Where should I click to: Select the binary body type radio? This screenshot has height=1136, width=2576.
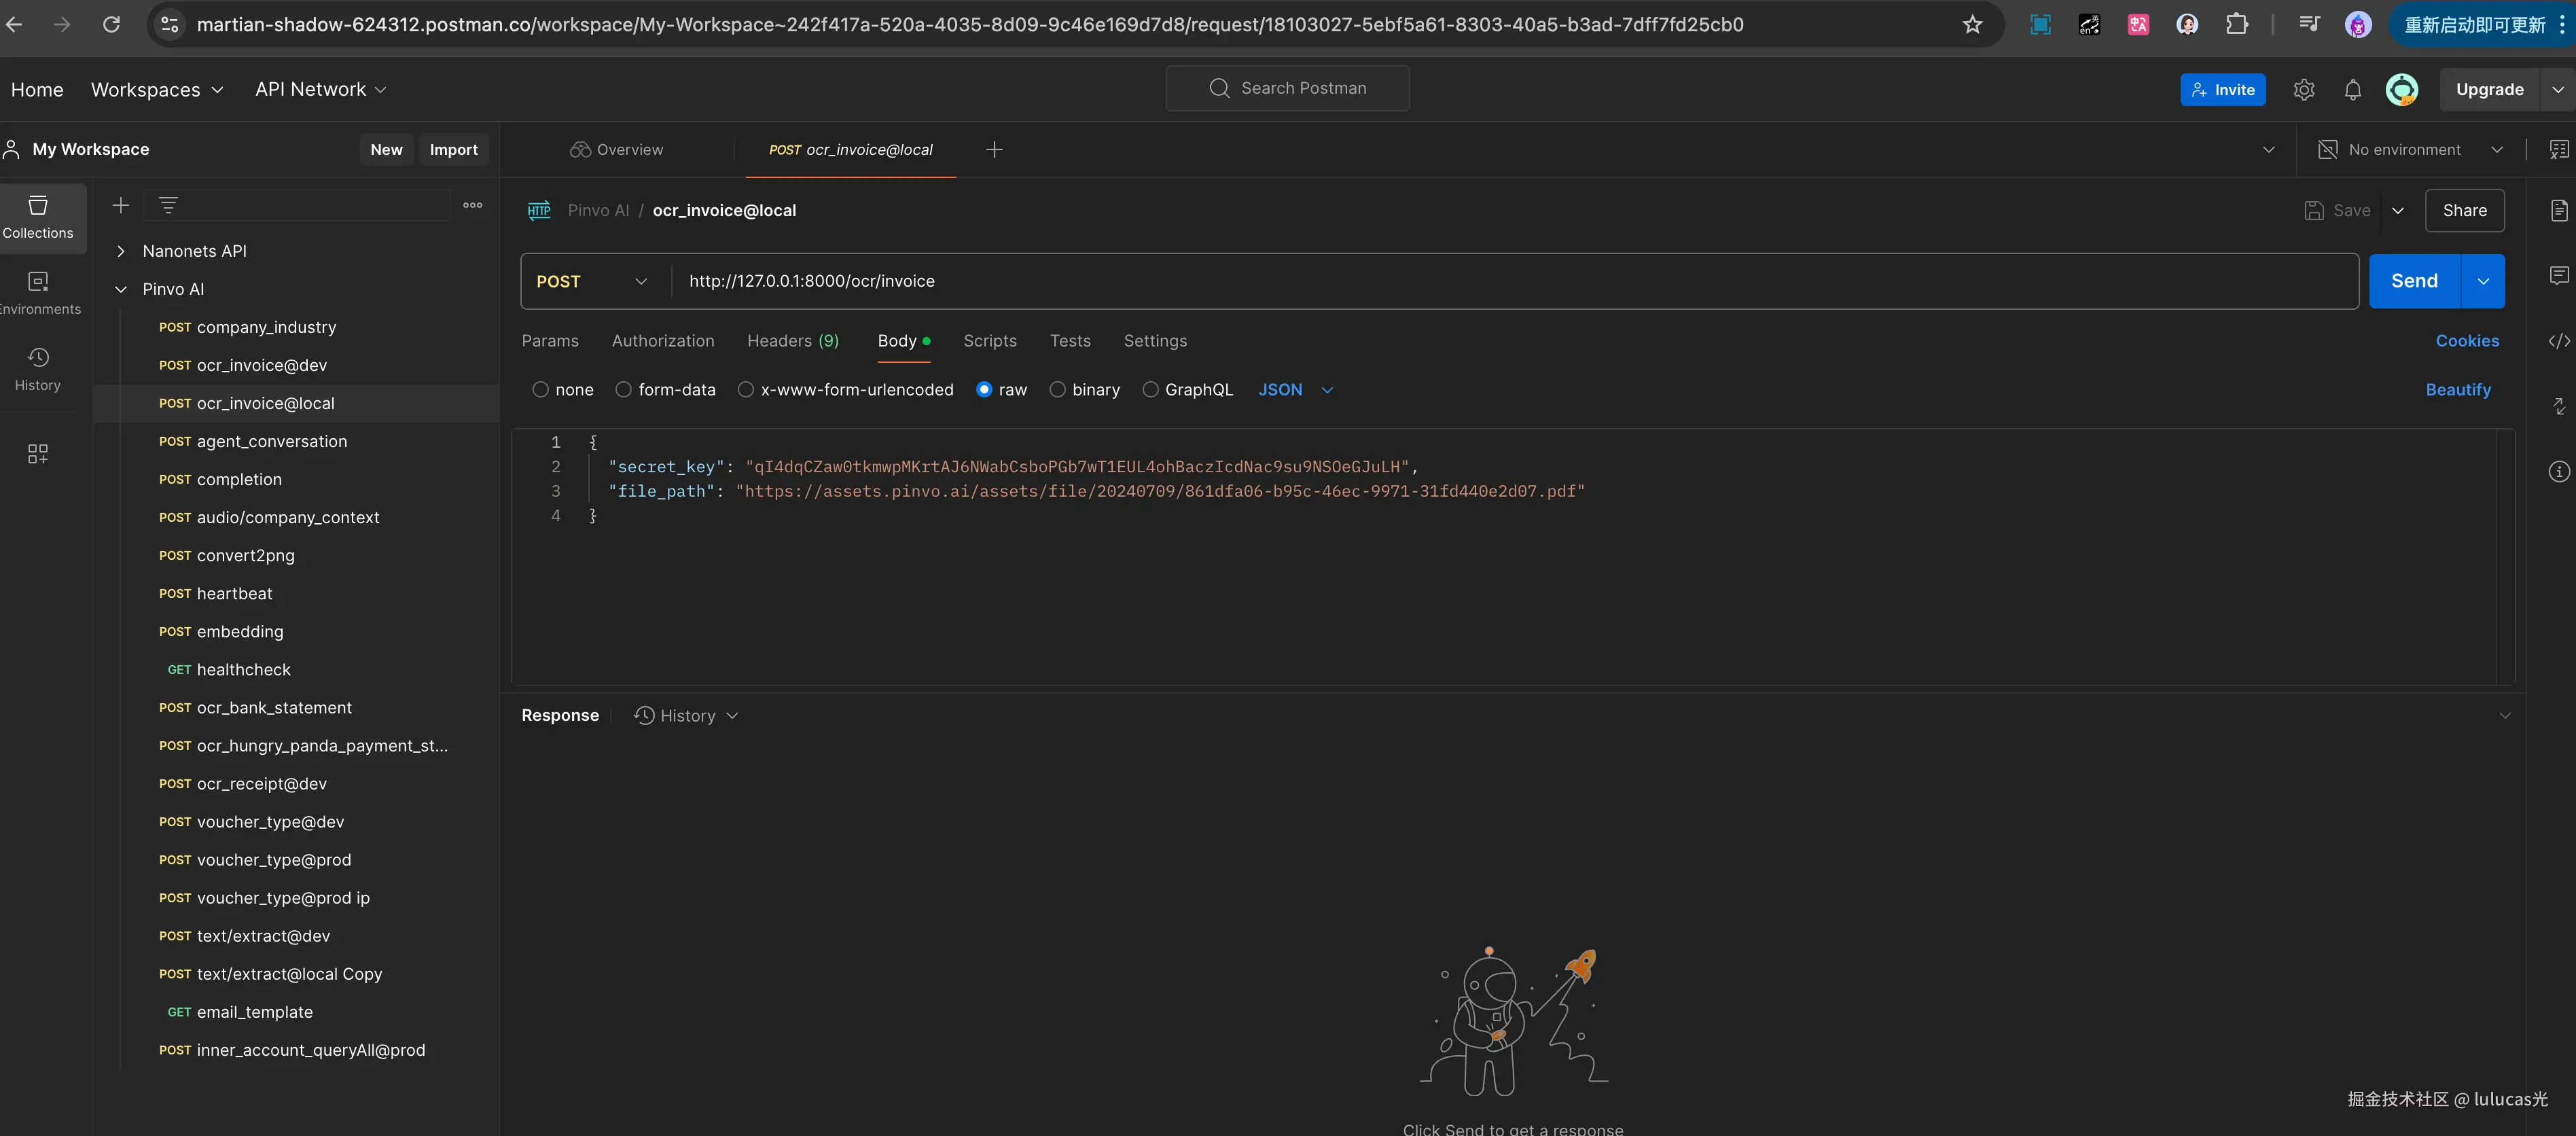coord(1057,390)
